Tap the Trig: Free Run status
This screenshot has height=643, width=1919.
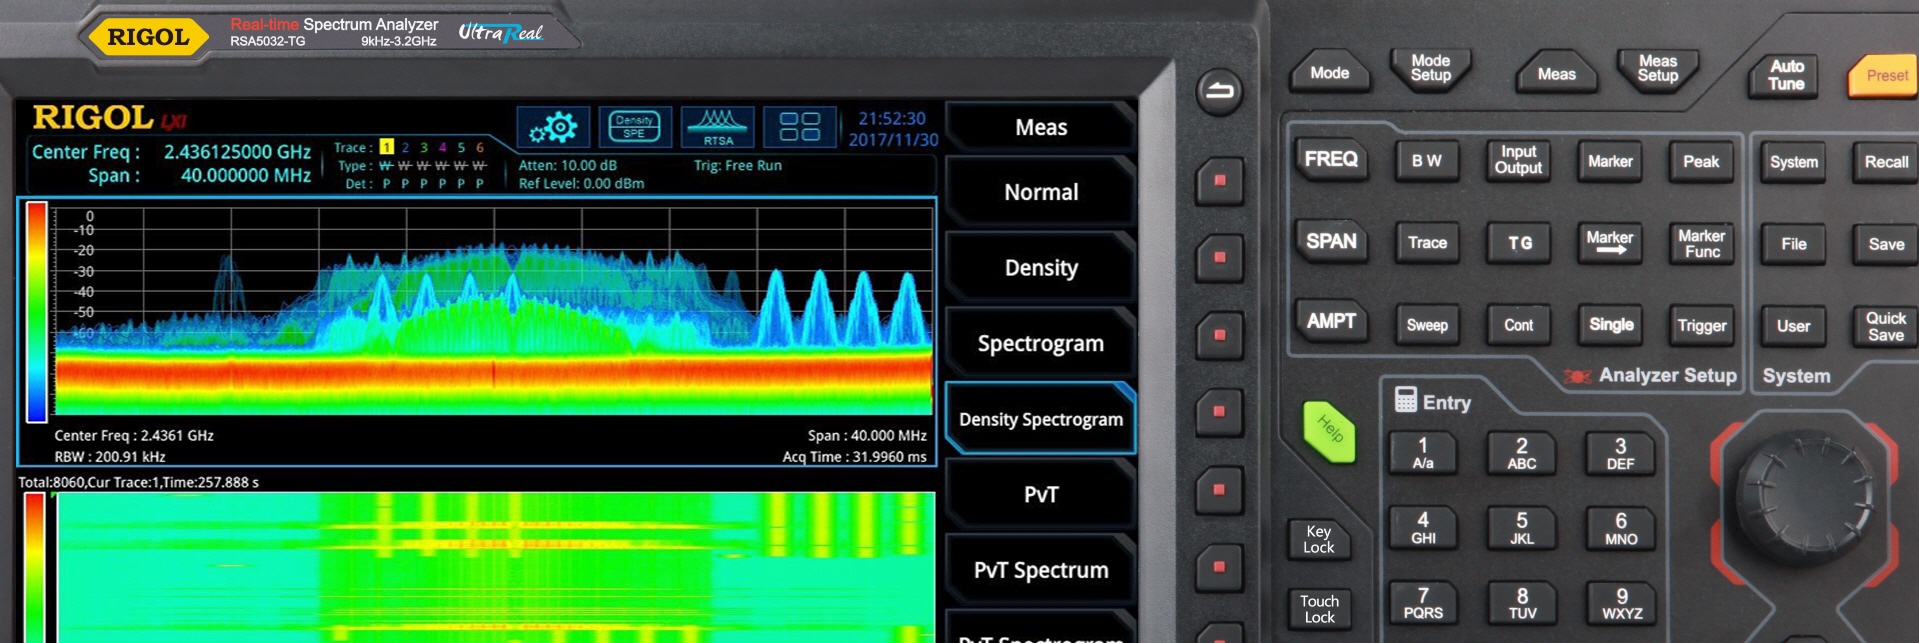(738, 166)
